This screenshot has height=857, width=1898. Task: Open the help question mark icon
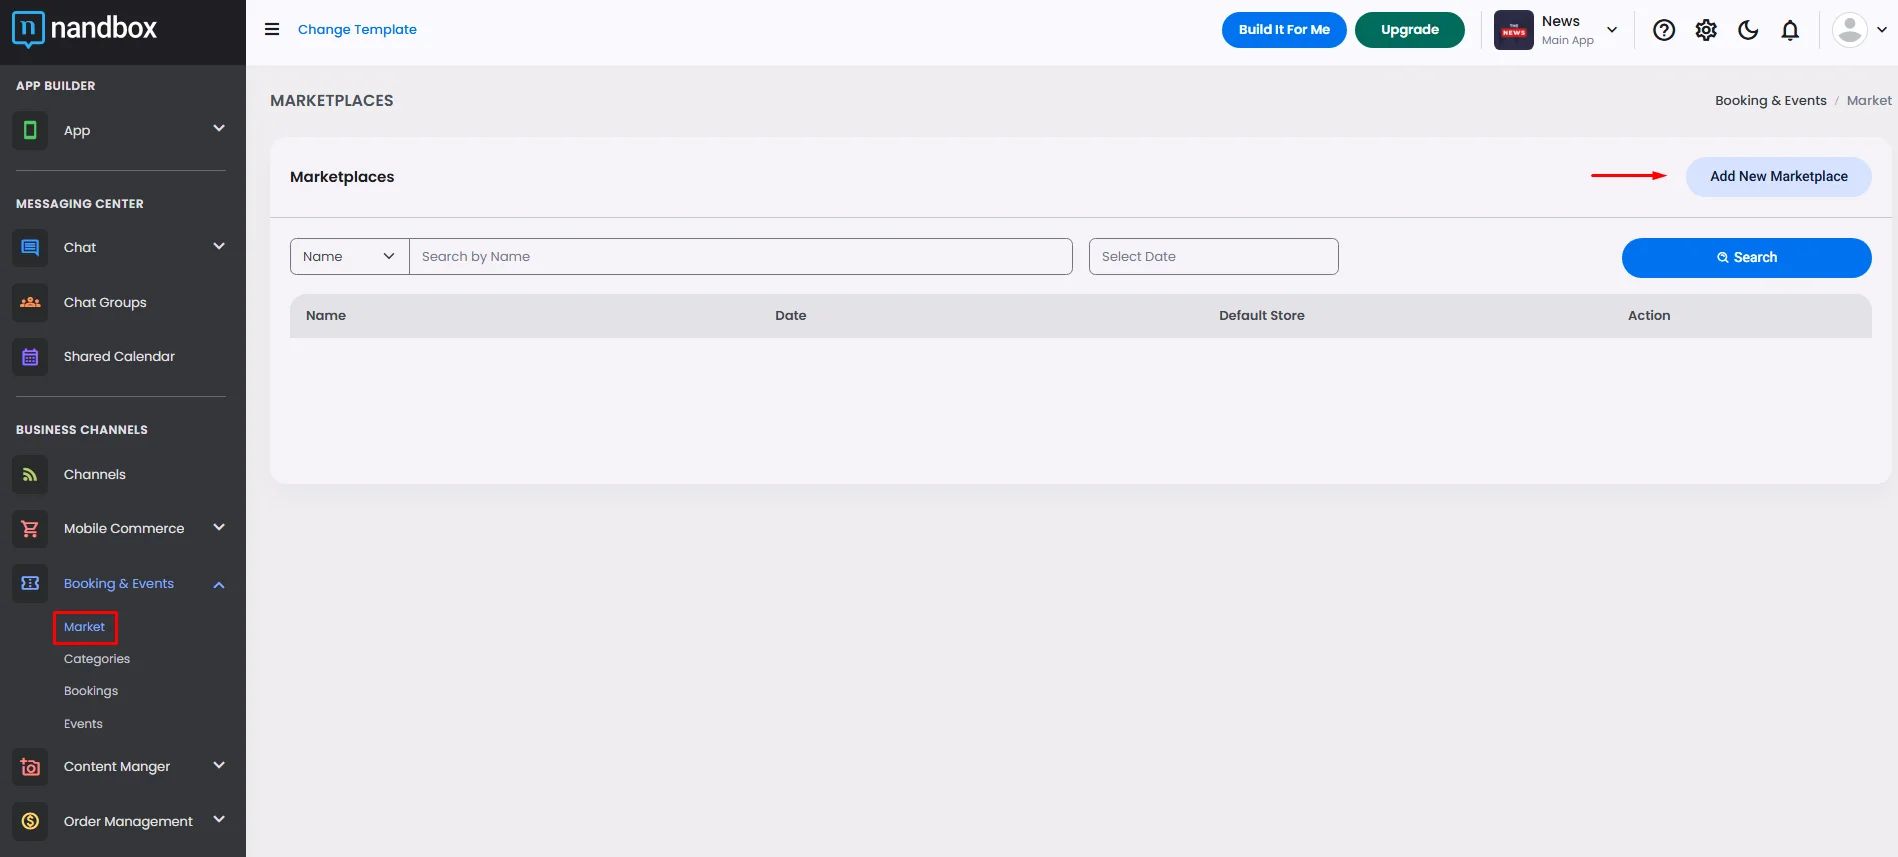click(x=1664, y=30)
